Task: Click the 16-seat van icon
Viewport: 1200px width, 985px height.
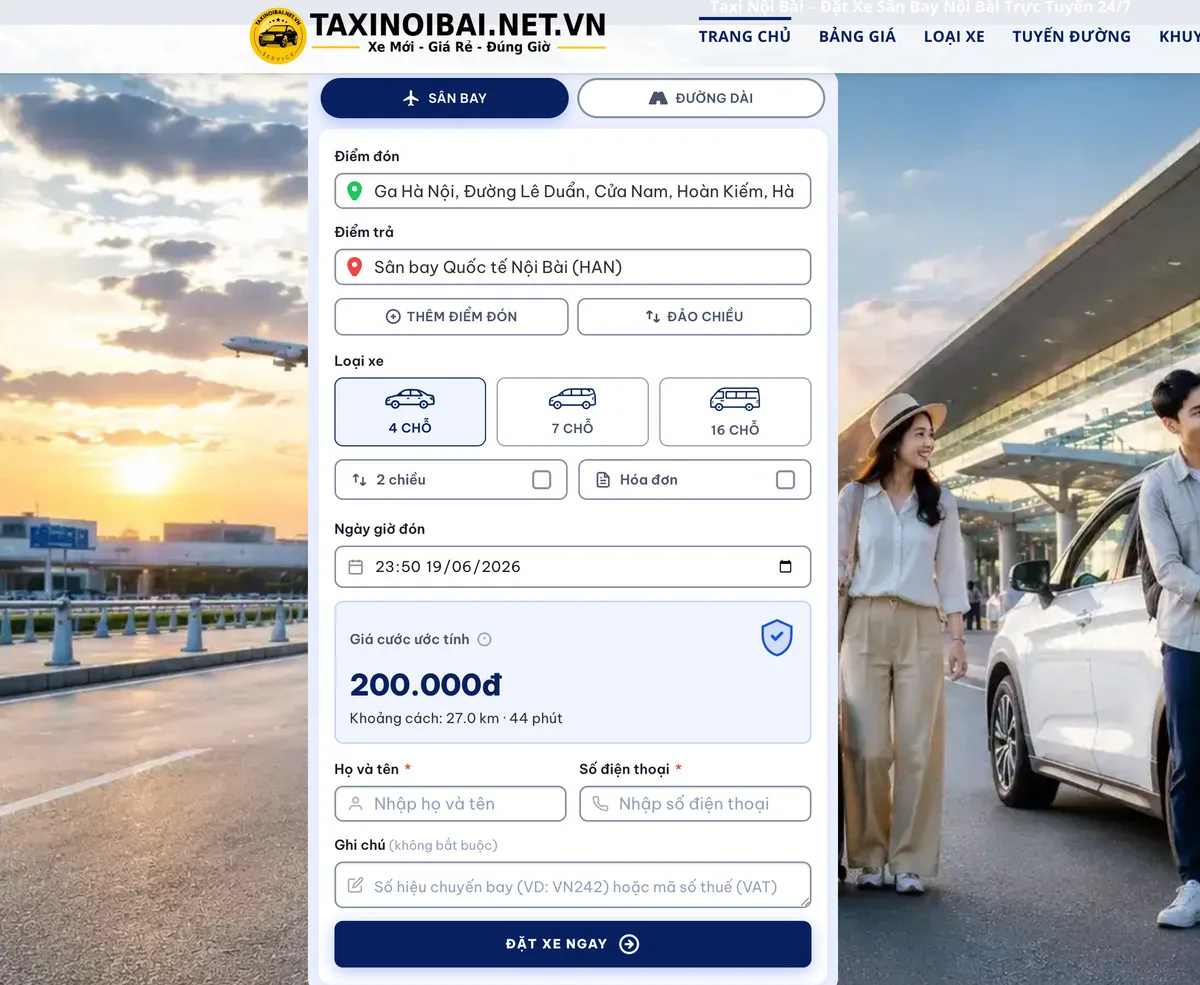Action: [x=735, y=400]
